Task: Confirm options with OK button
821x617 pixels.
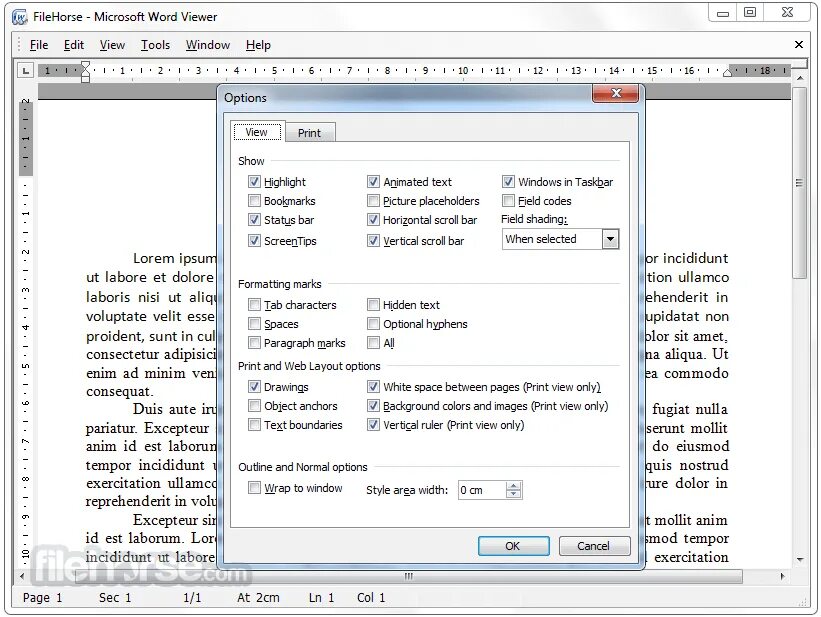Action: 514,546
